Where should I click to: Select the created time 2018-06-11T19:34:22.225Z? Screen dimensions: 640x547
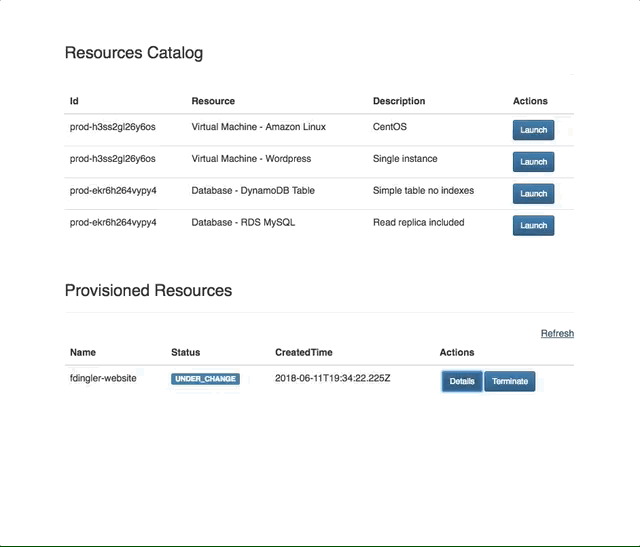[332, 378]
